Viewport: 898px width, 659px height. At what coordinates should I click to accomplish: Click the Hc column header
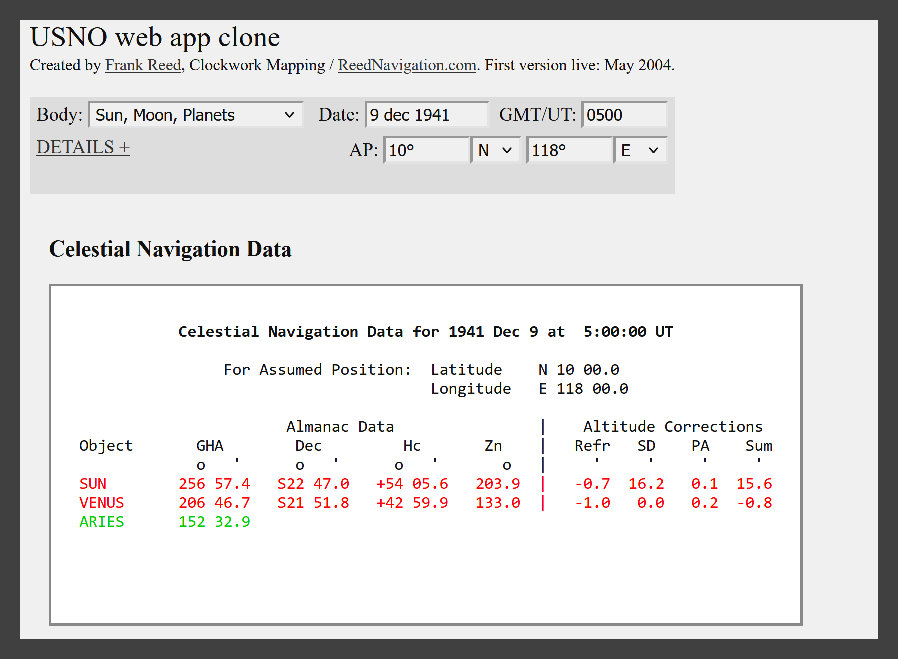coord(412,446)
